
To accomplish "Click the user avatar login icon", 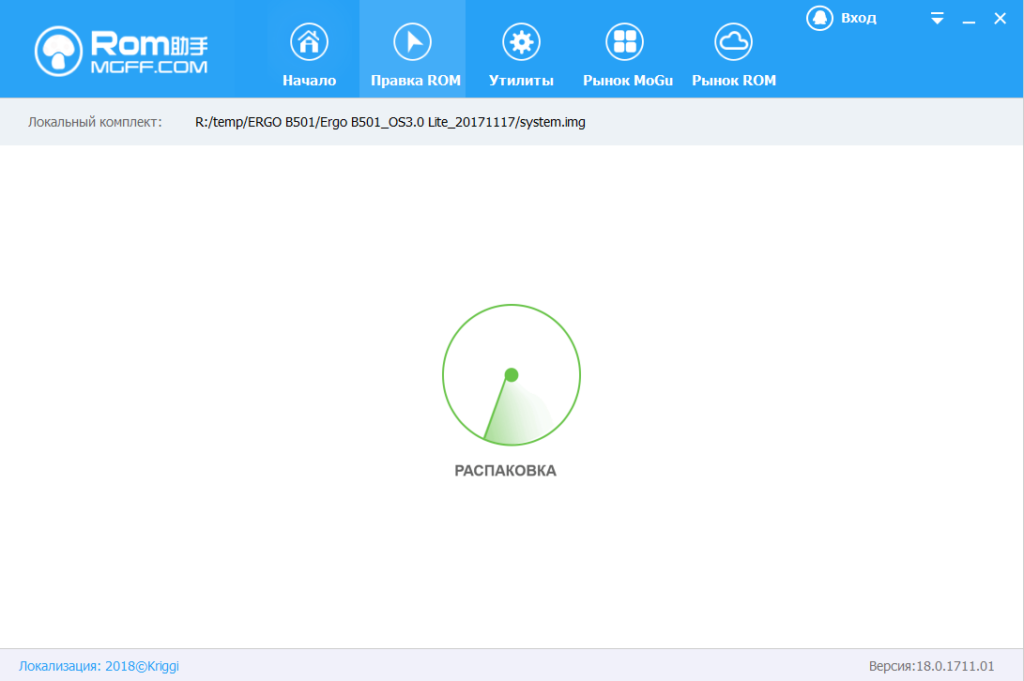I will (820, 18).
